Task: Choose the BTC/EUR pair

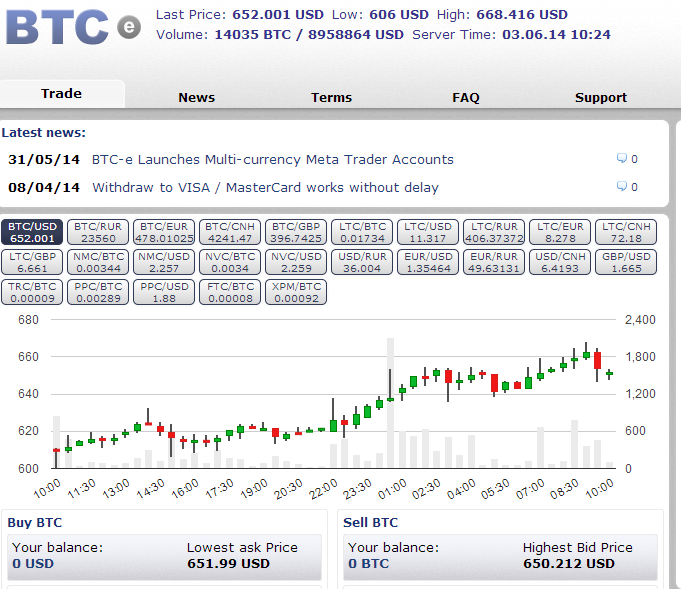Action: click(164, 232)
